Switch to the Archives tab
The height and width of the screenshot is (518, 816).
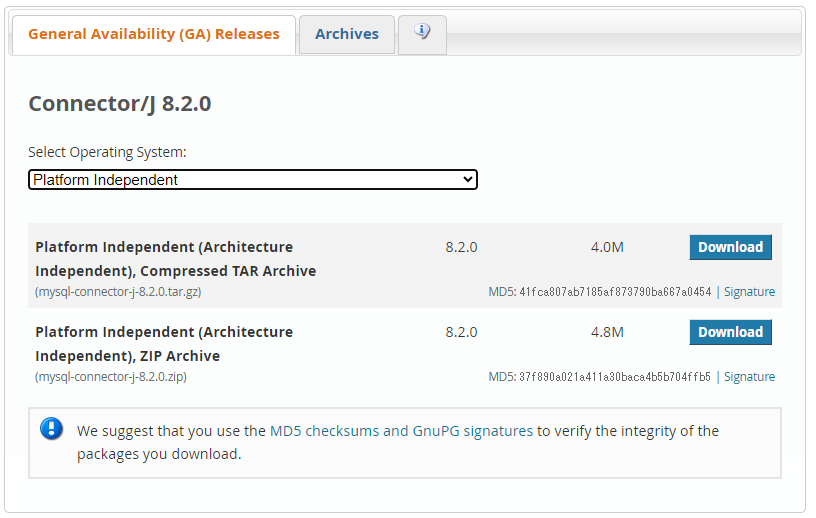(347, 34)
